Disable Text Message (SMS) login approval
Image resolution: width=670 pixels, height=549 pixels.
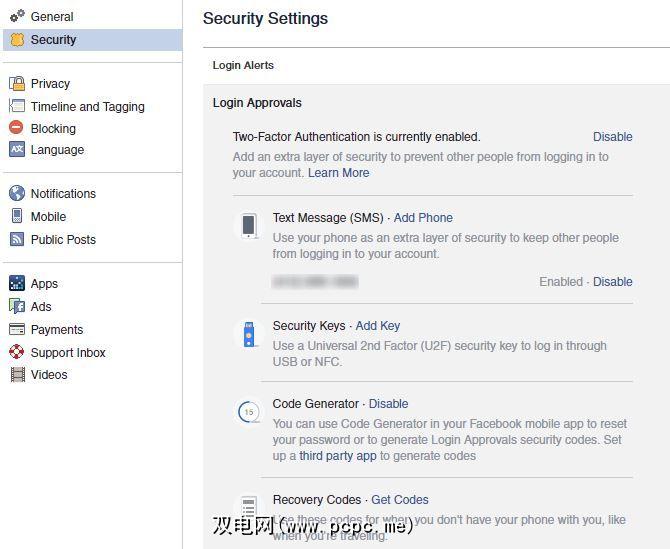612,282
